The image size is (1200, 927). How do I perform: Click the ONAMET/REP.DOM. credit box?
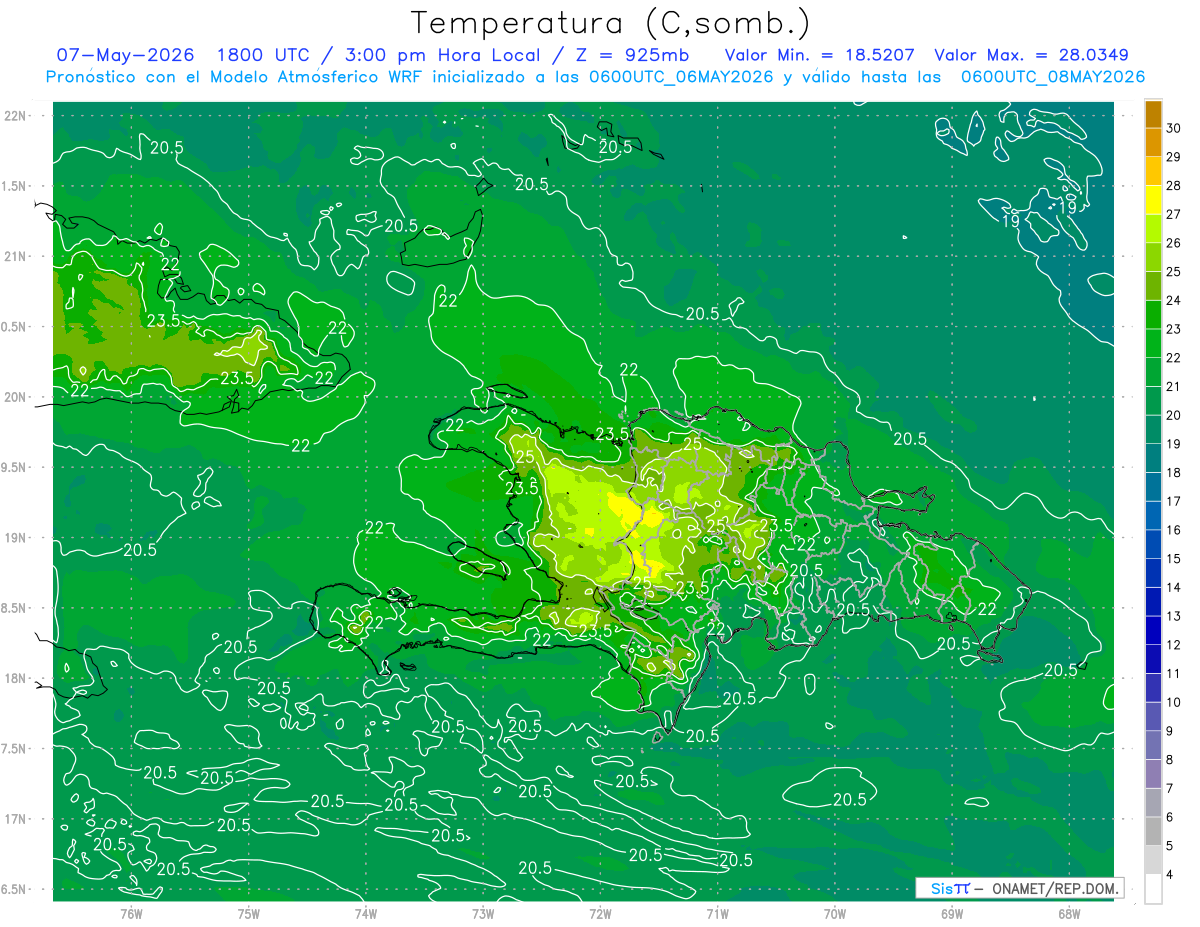tap(1019, 888)
